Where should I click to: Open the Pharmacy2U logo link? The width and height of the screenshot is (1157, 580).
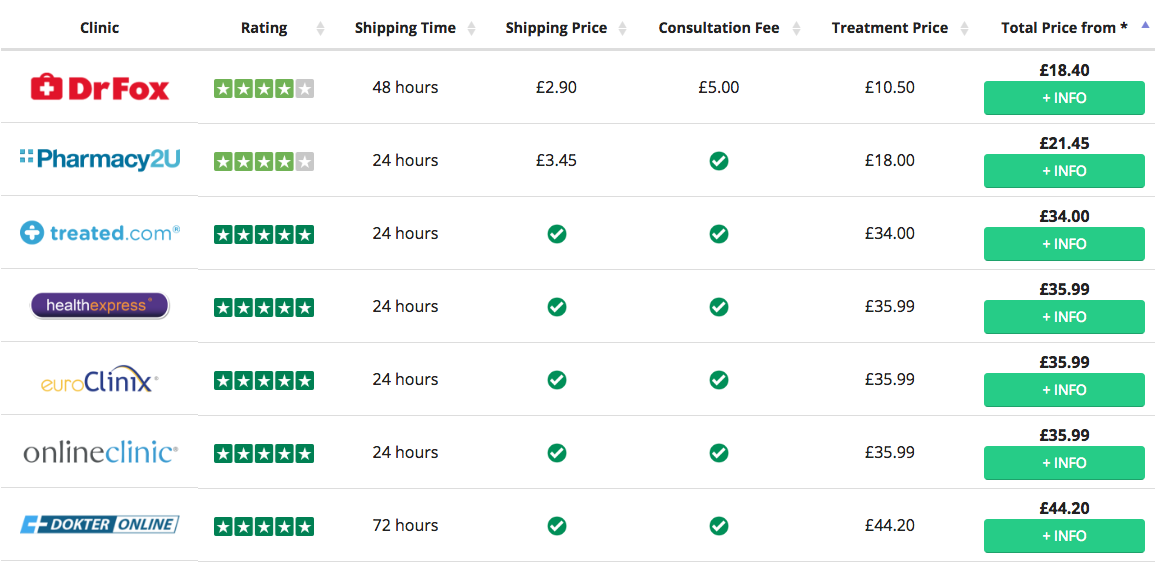point(100,160)
